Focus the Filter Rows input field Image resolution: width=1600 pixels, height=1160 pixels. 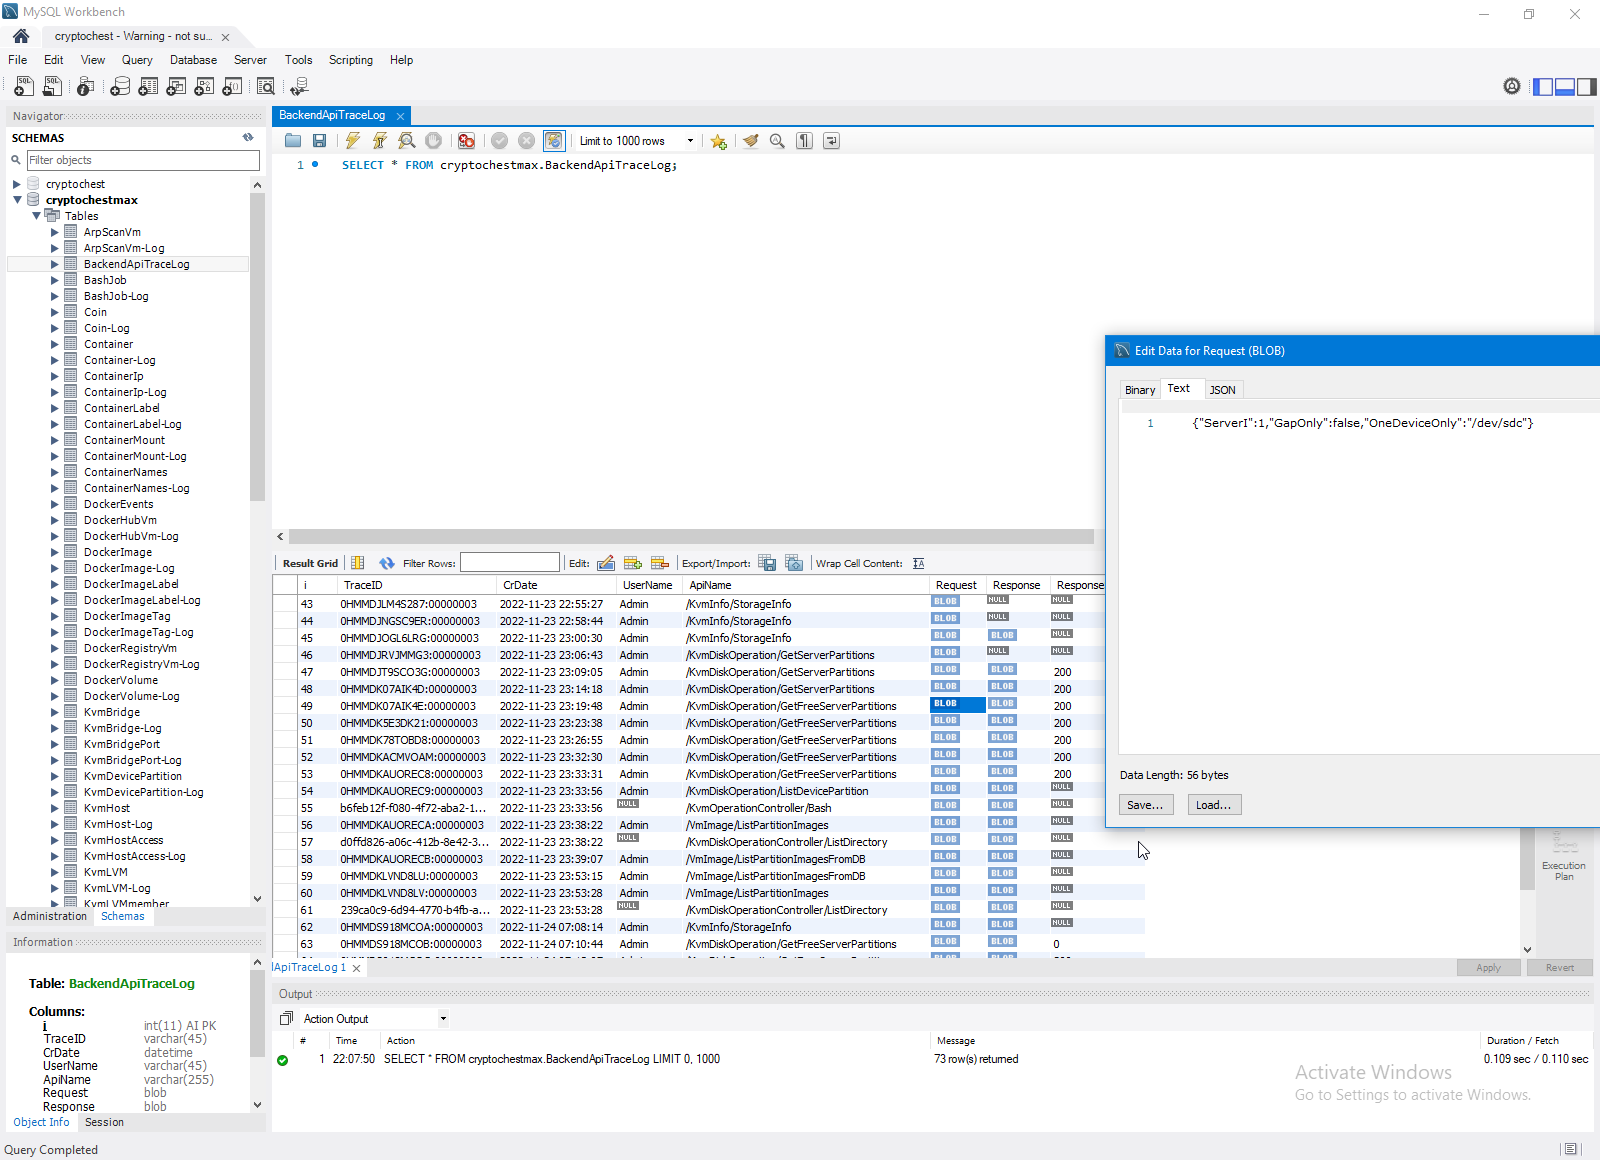(x=510, y=563)
